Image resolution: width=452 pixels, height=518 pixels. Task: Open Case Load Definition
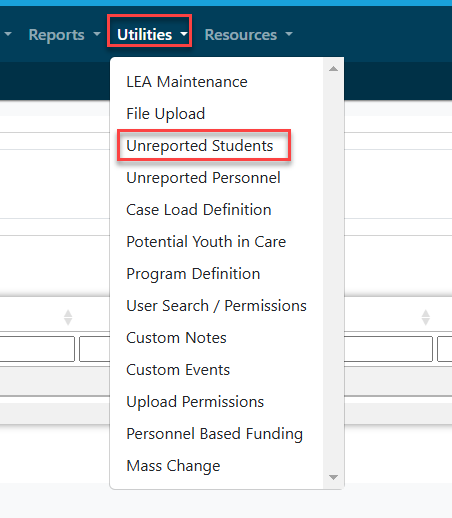pos(199,210)
